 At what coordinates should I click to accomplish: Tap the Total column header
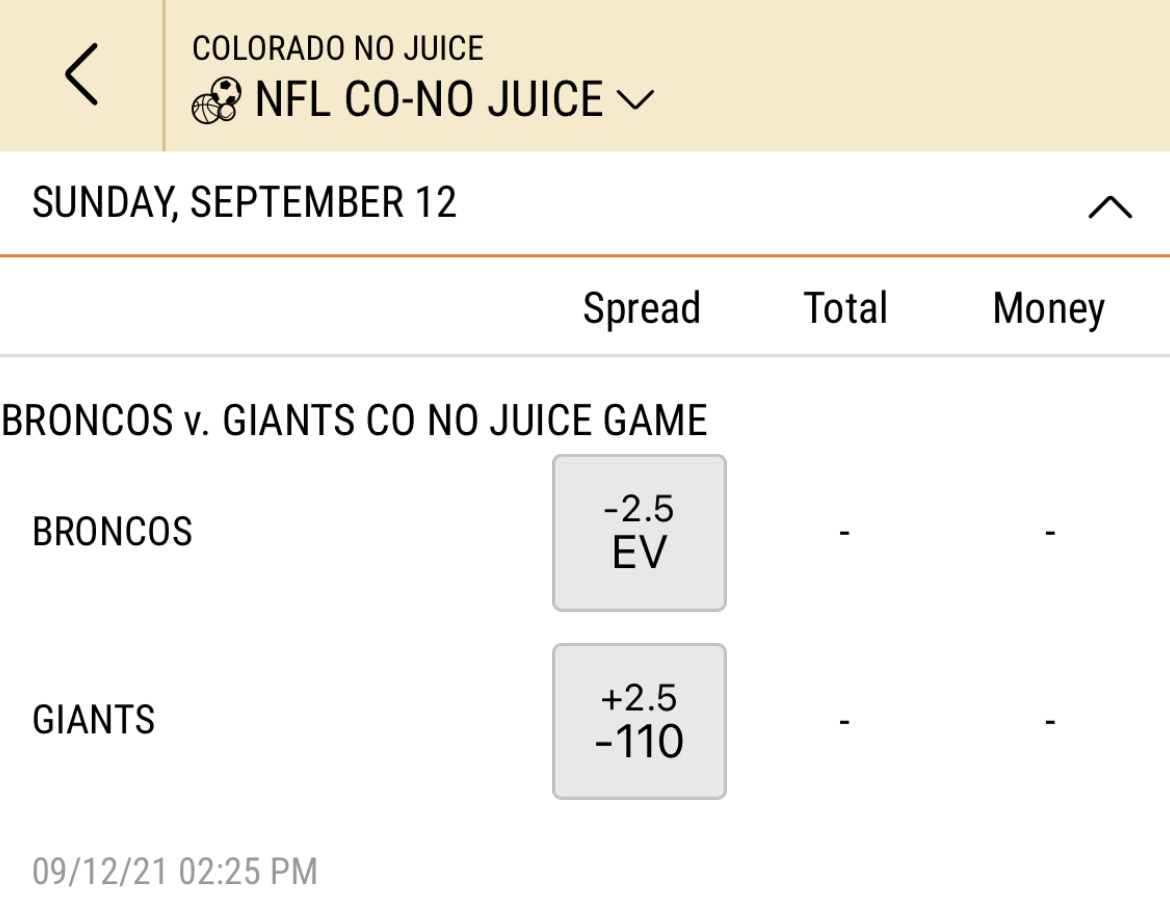[845, 307]
